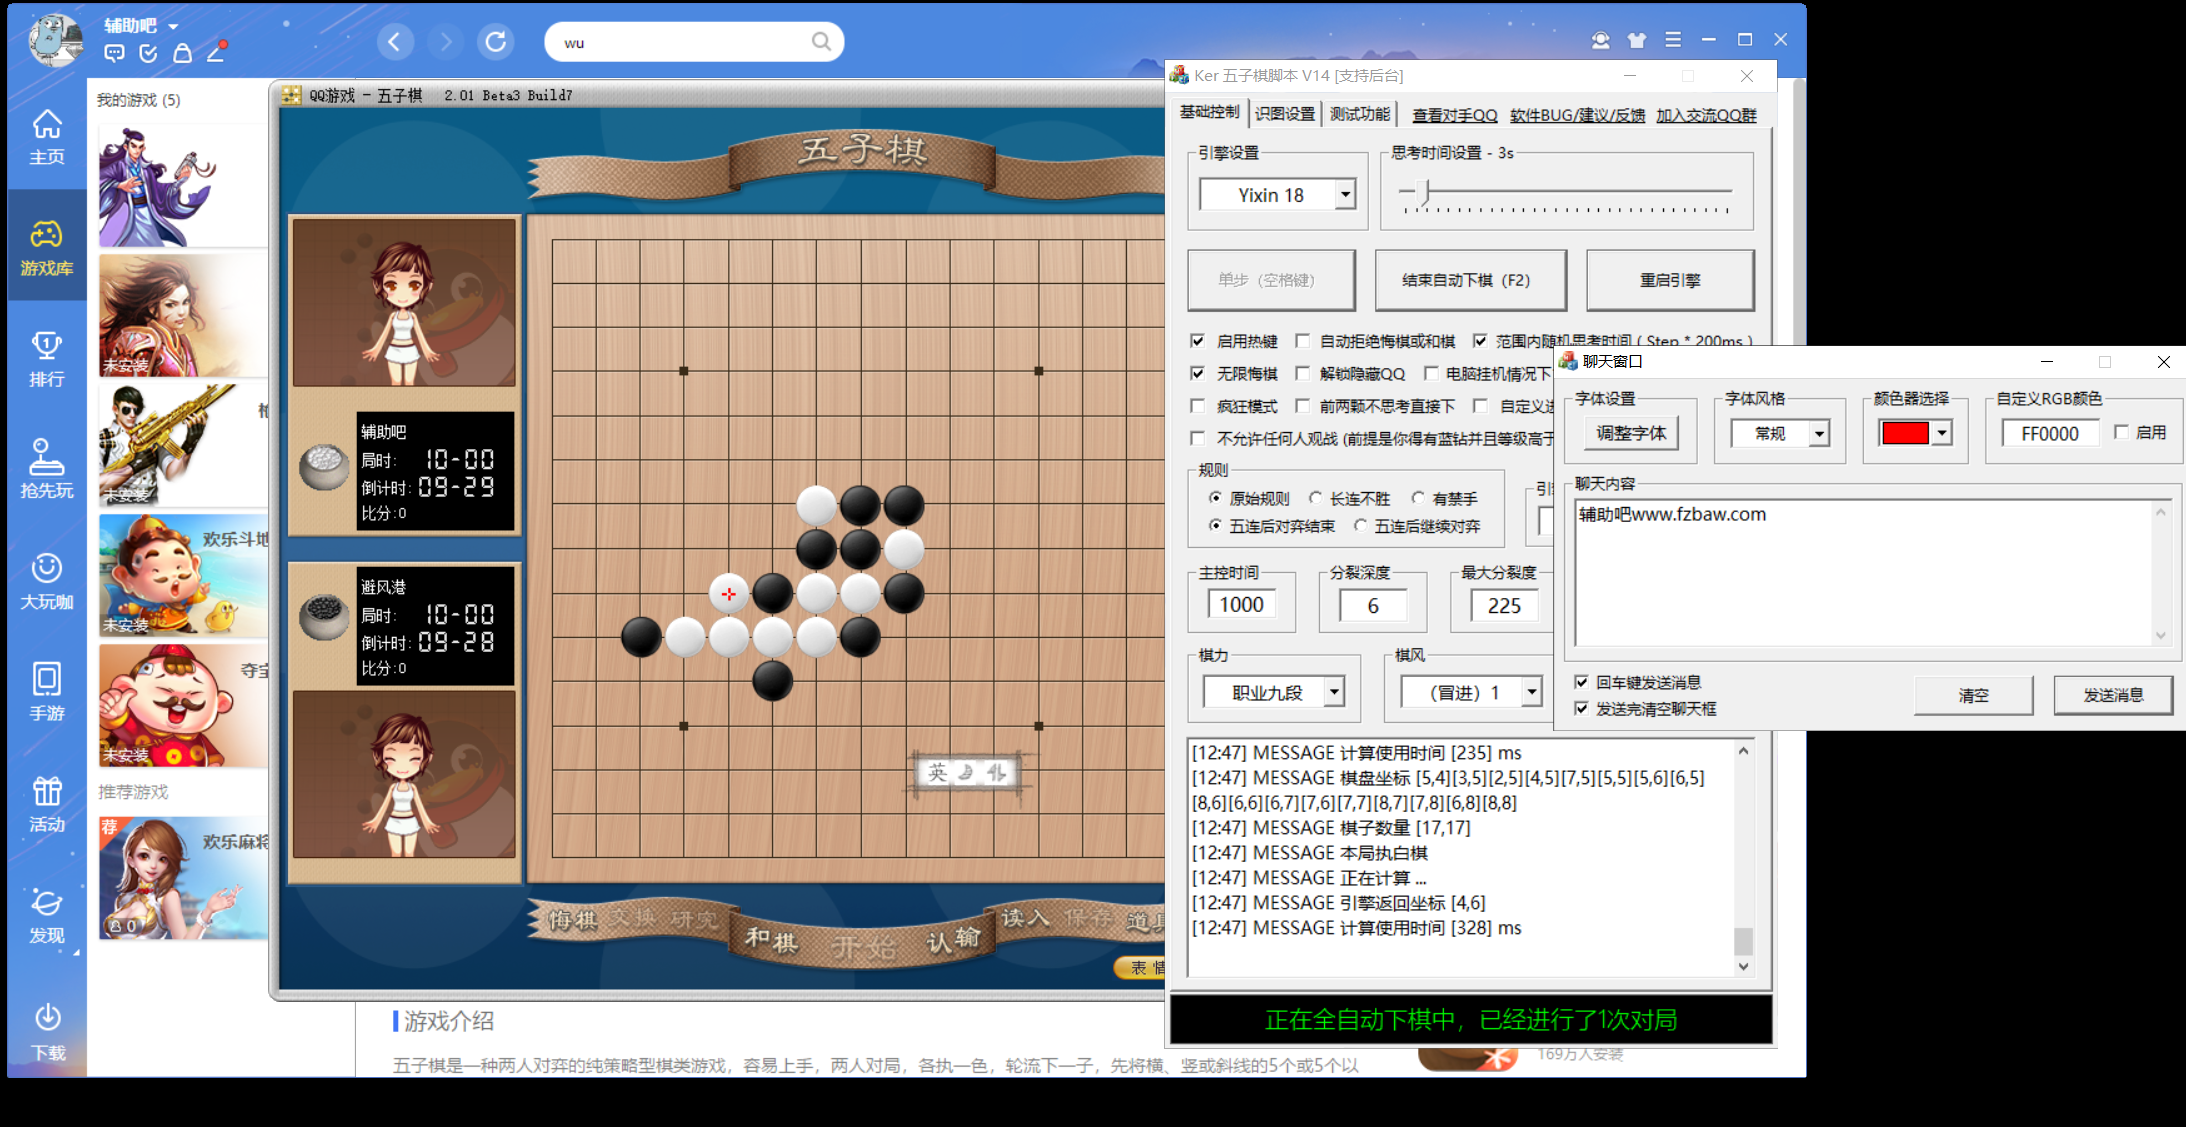Click the 发送消息 send button

(2113, 695)
